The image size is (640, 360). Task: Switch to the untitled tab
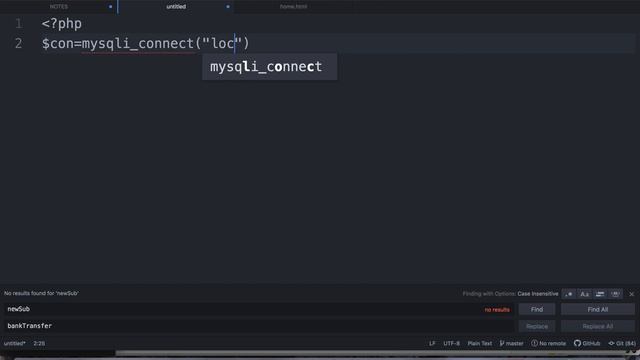tap(176, 7)
